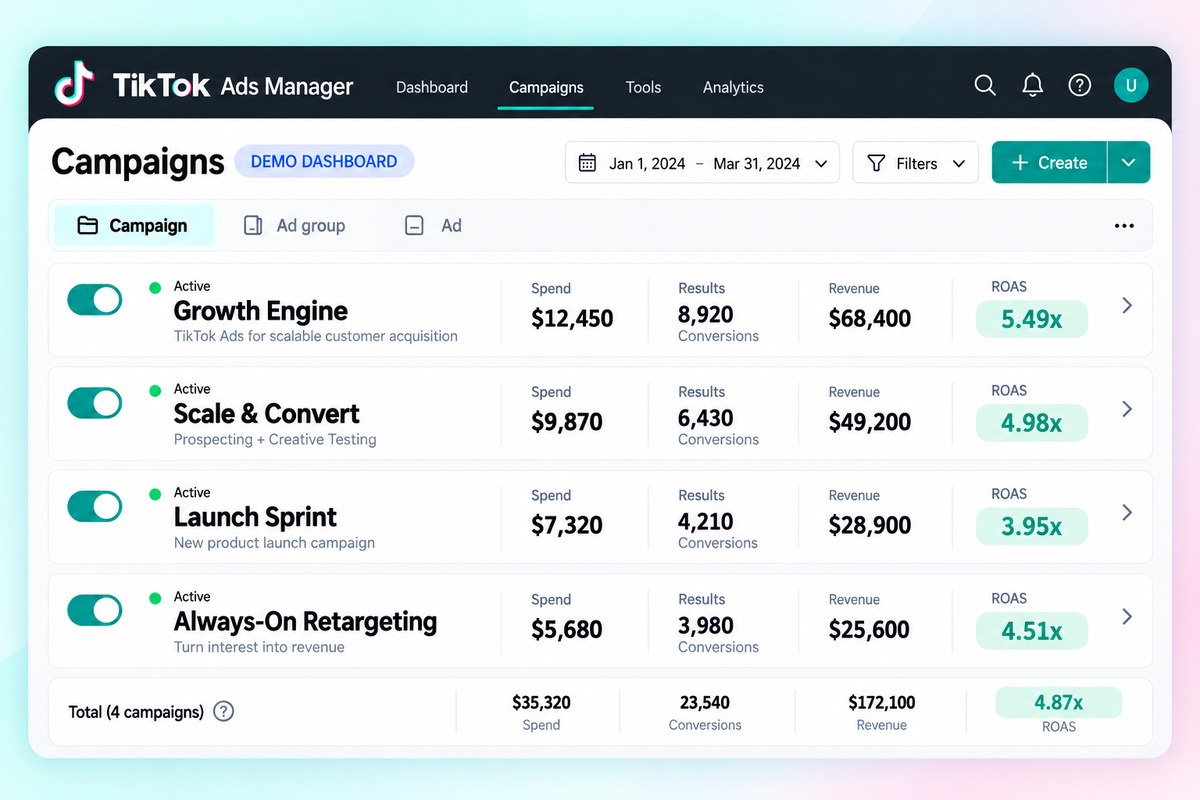The width and height of the screenshot is (1200, 800).
Task: Click 'Turn interest into revenue' description
Action: [259, 647]
